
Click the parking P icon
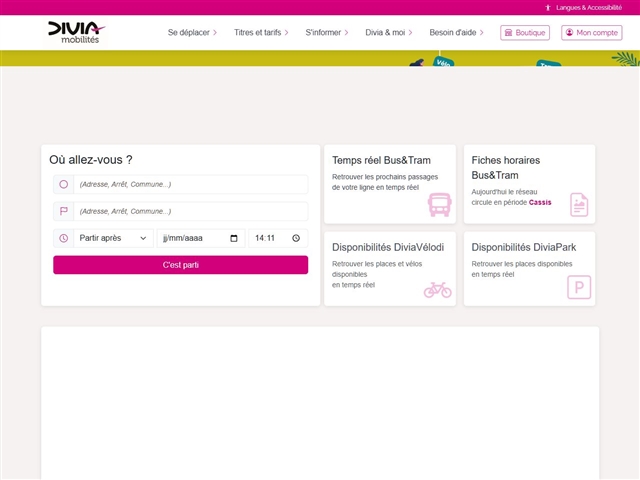click(579, 288)
